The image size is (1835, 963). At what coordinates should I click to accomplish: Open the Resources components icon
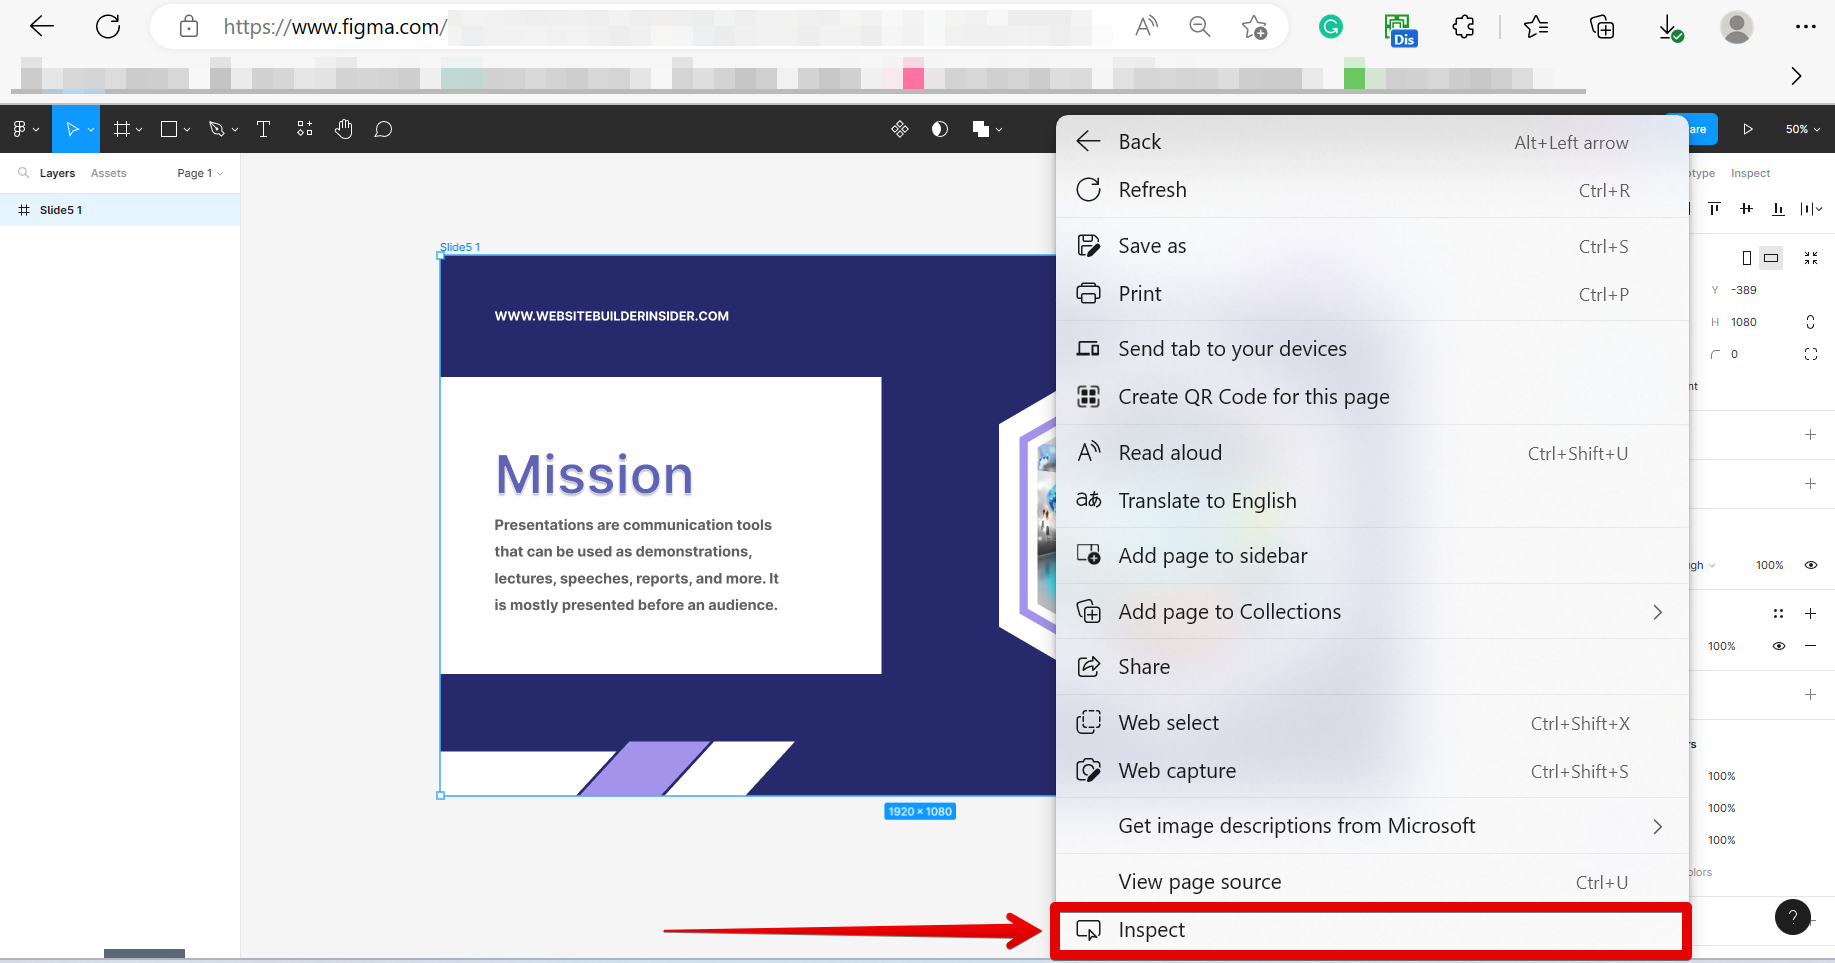coord(305,129)
